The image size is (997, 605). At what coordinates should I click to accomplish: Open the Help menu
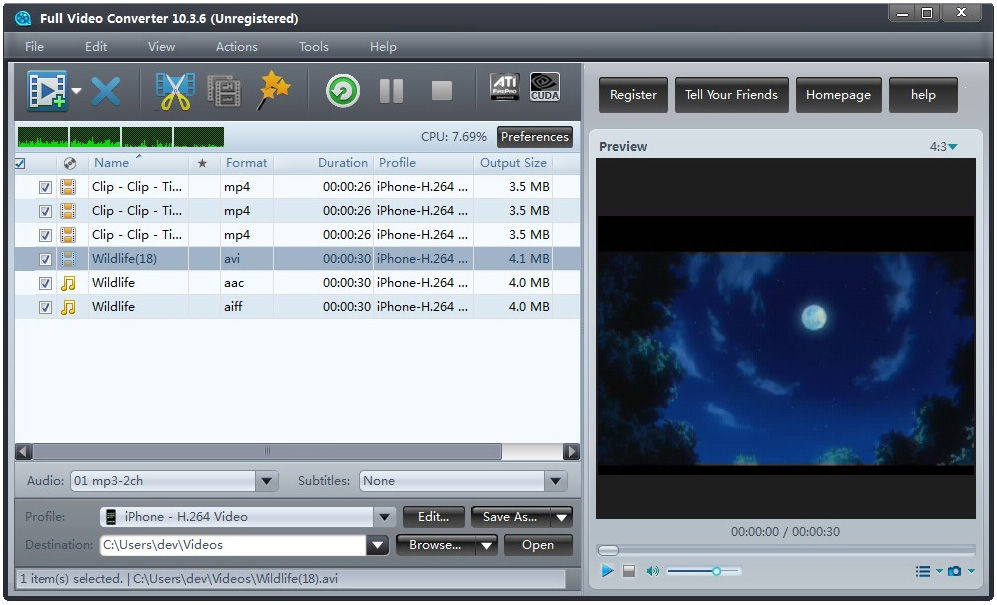[x=383, y=46]
